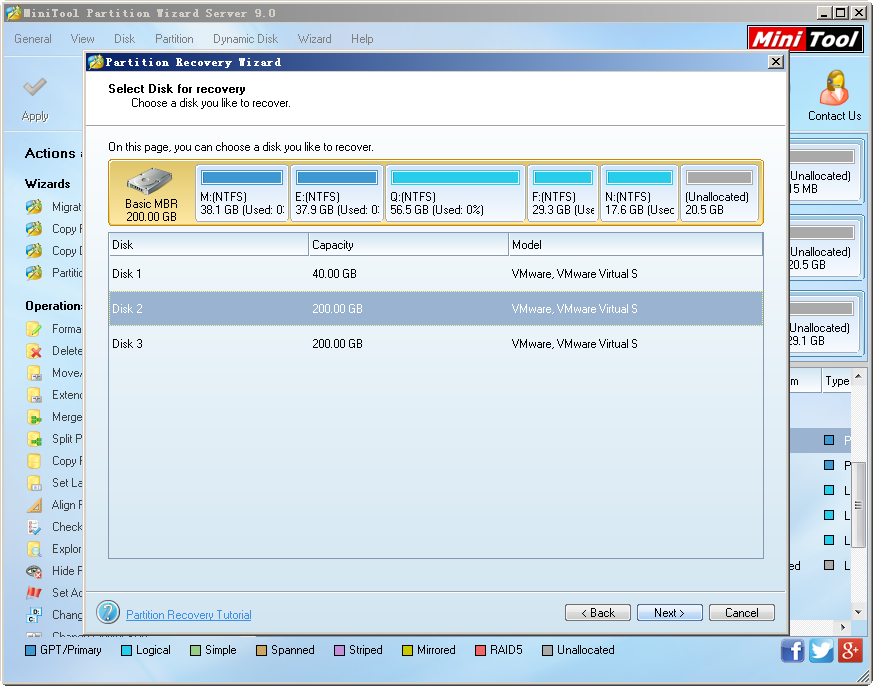Image resolution: width=873 pixels, height=686 pixels.
Task: Click the Apply checkmark icon
Action: [x=35, y=87]
